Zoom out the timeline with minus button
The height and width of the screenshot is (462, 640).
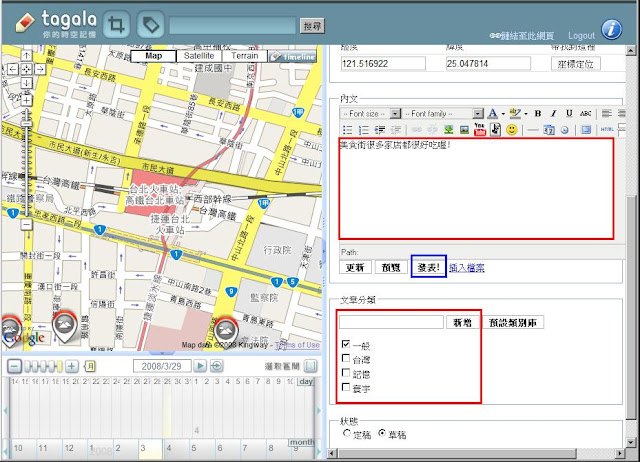tap(14, 366)
